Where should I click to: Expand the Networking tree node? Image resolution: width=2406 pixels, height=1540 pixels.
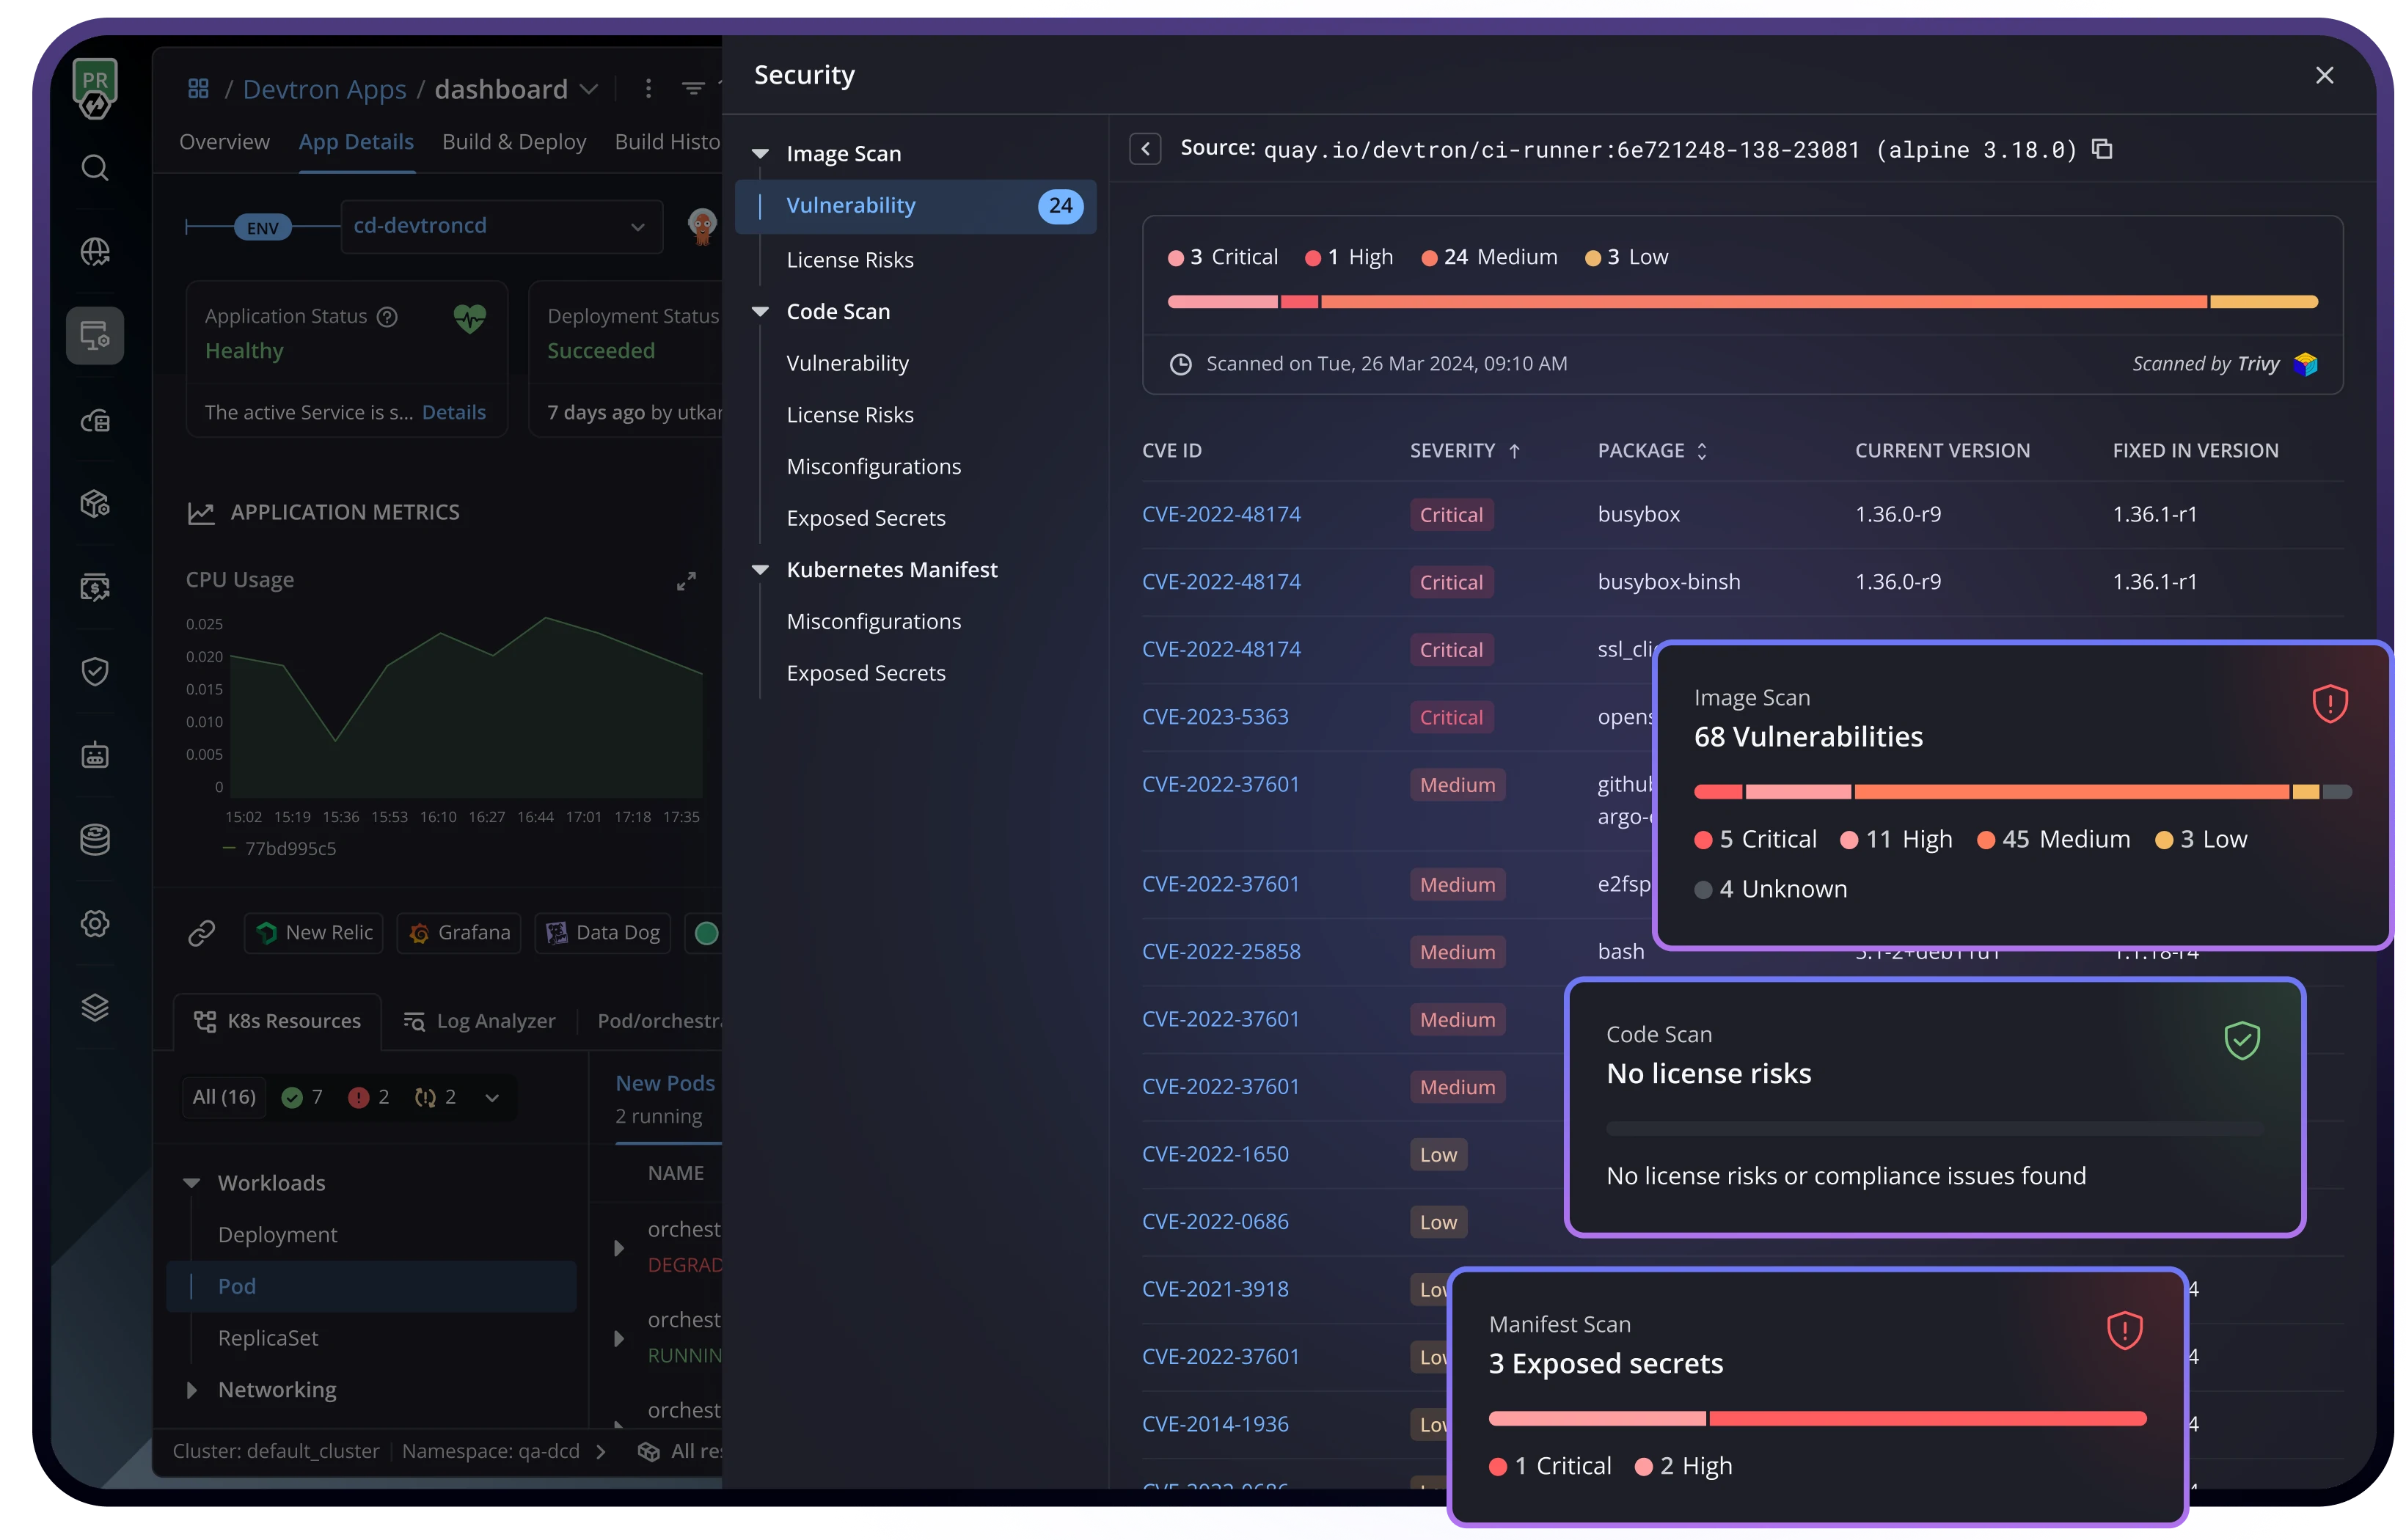coord(192,1390)
